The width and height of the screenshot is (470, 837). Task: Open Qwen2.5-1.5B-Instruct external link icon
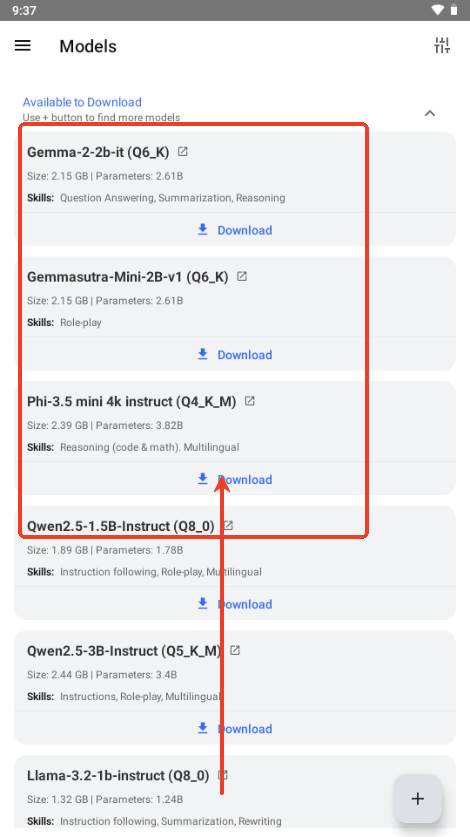point(228,525)
